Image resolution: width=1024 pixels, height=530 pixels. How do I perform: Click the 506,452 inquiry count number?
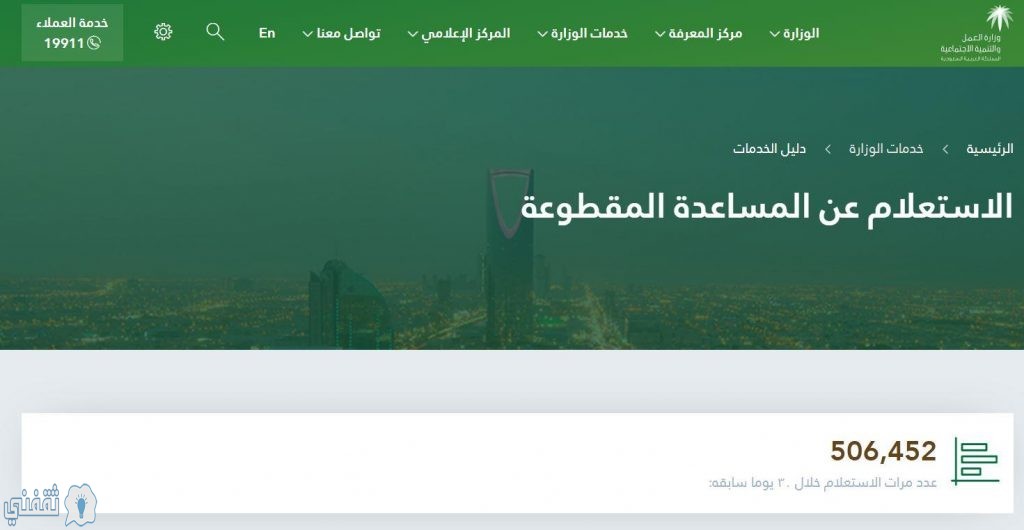tap(883, 451)
